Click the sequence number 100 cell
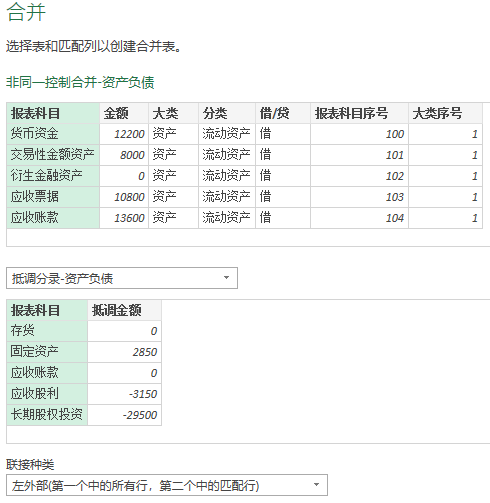490x503 pixels. tap(359, 134)
